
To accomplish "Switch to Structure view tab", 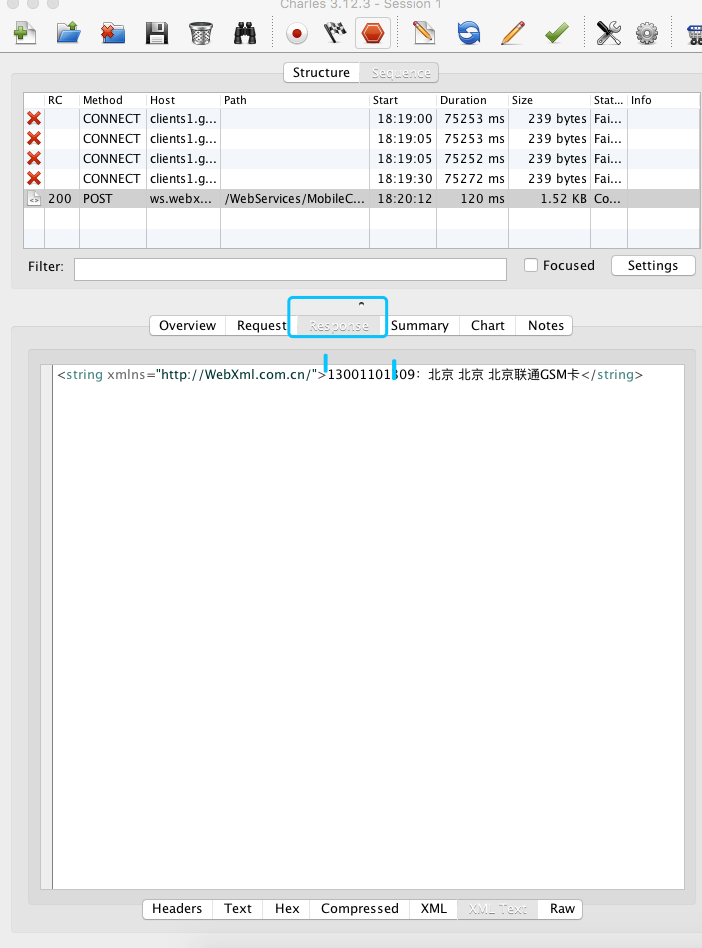I will [x=321, y=73].
